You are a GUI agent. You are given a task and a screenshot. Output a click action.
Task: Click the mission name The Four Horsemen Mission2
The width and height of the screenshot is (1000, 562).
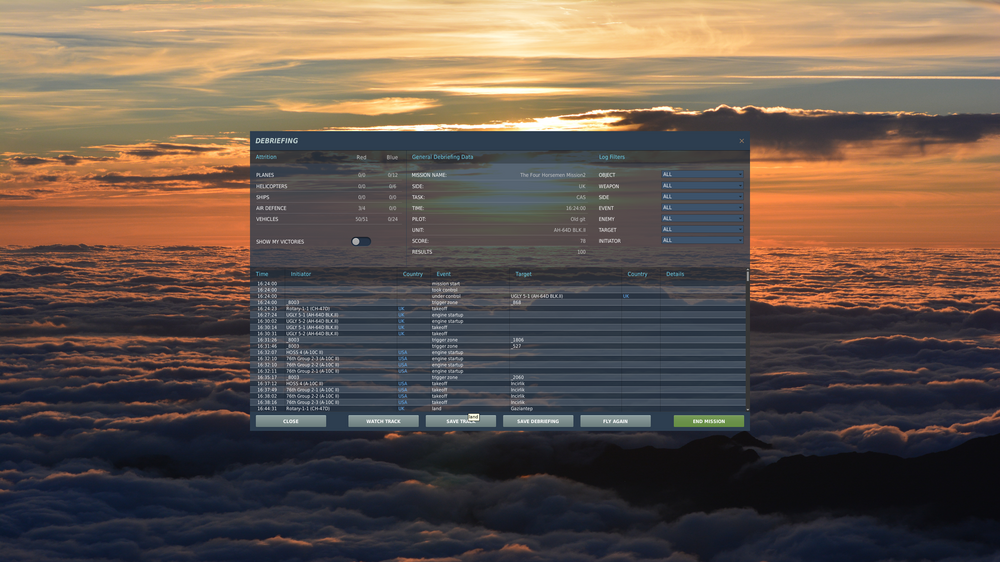point(552,175)
